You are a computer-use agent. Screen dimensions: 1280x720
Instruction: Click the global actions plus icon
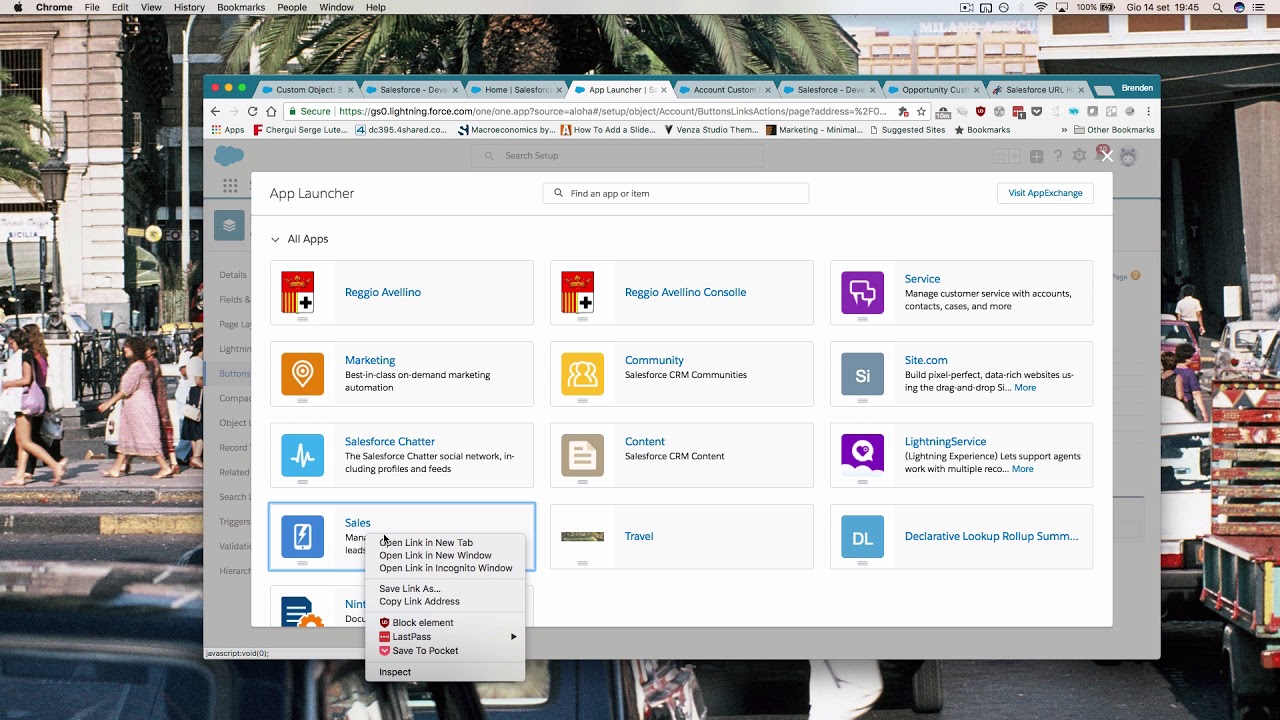pyautogui.click(x=1036, y=156)
